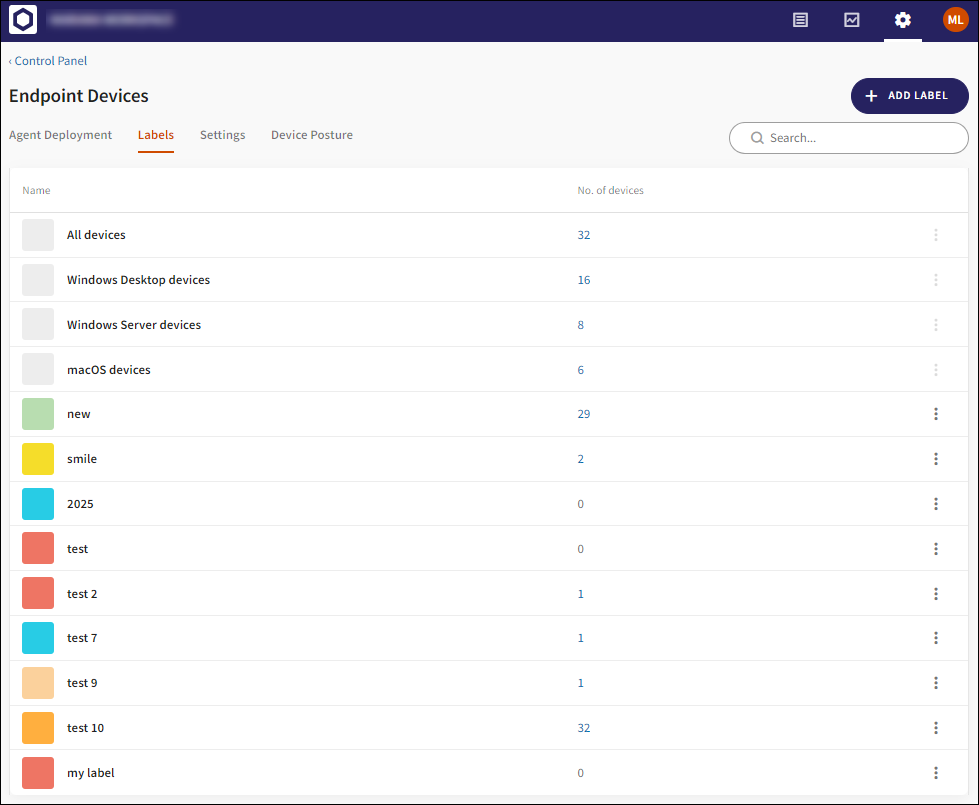Open the logs list icon in header
This screenshot has height=805, width=979.
(800, 20)
